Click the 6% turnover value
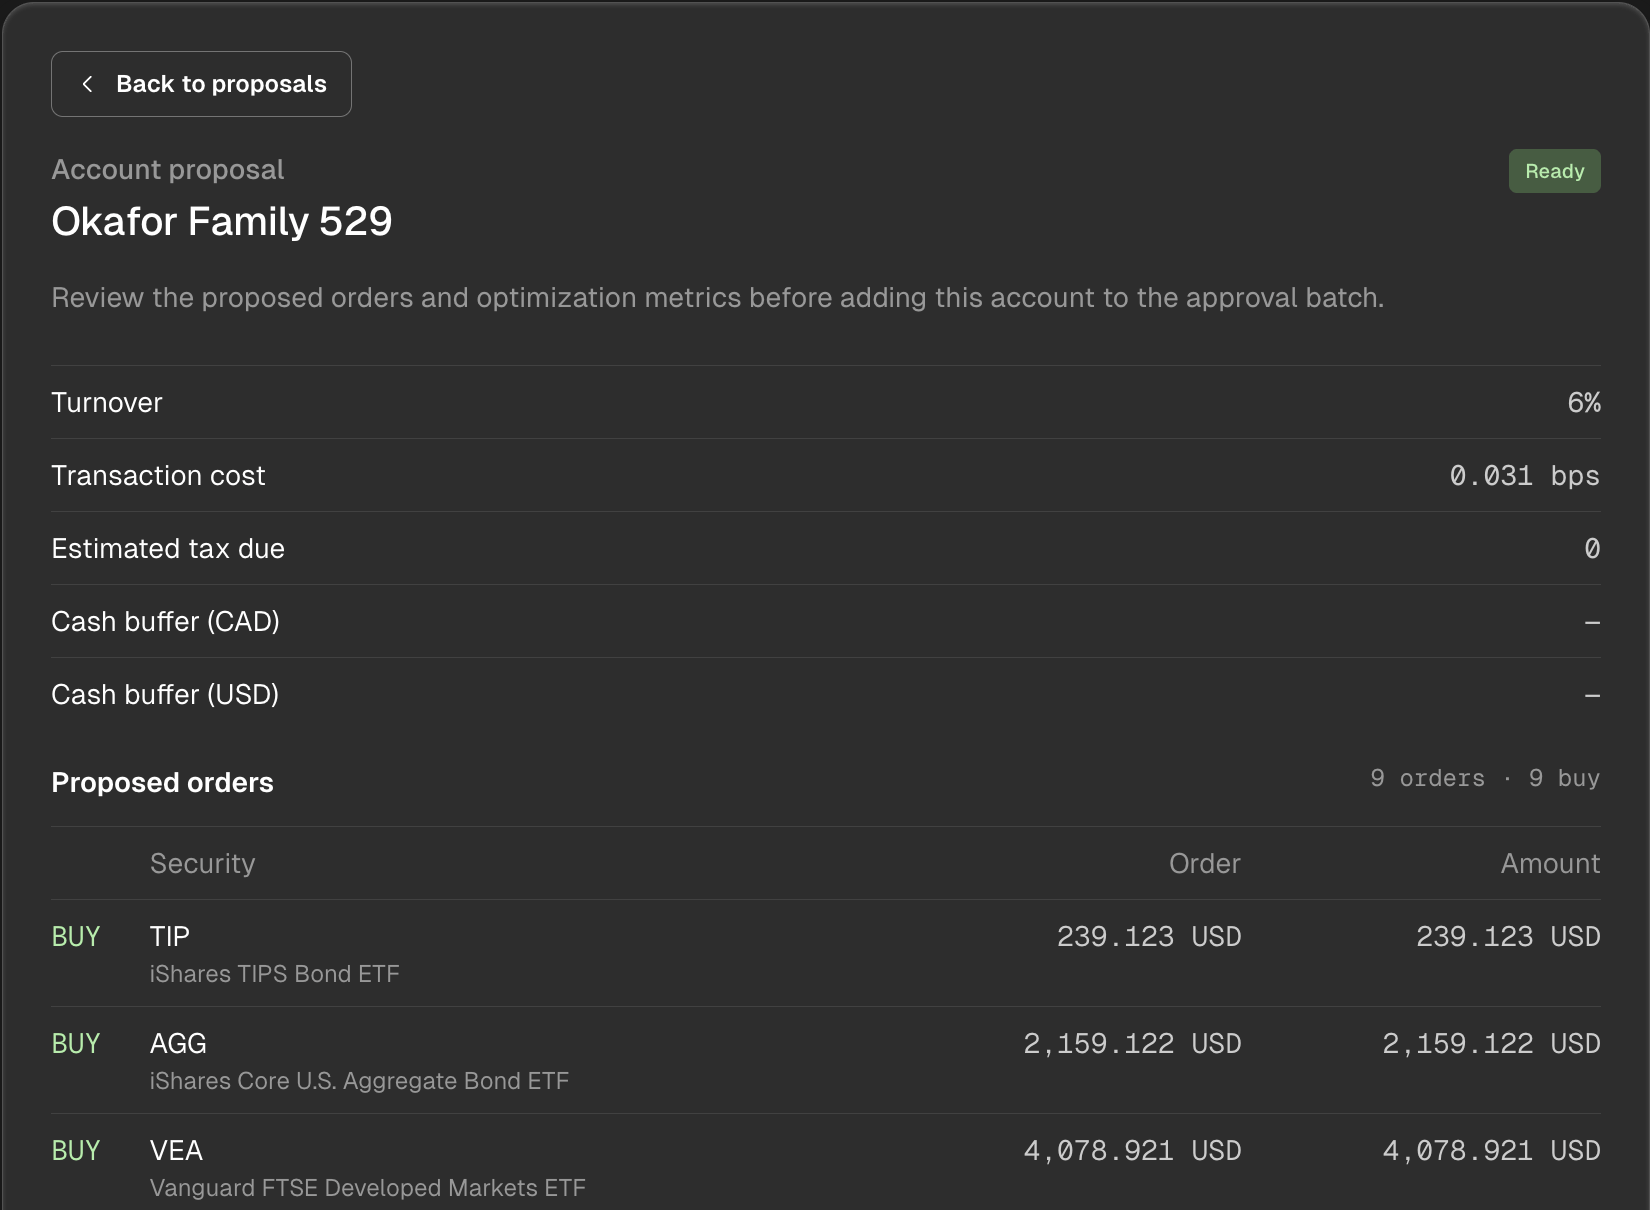The image size is (1650, 1210). (1584, 402)
